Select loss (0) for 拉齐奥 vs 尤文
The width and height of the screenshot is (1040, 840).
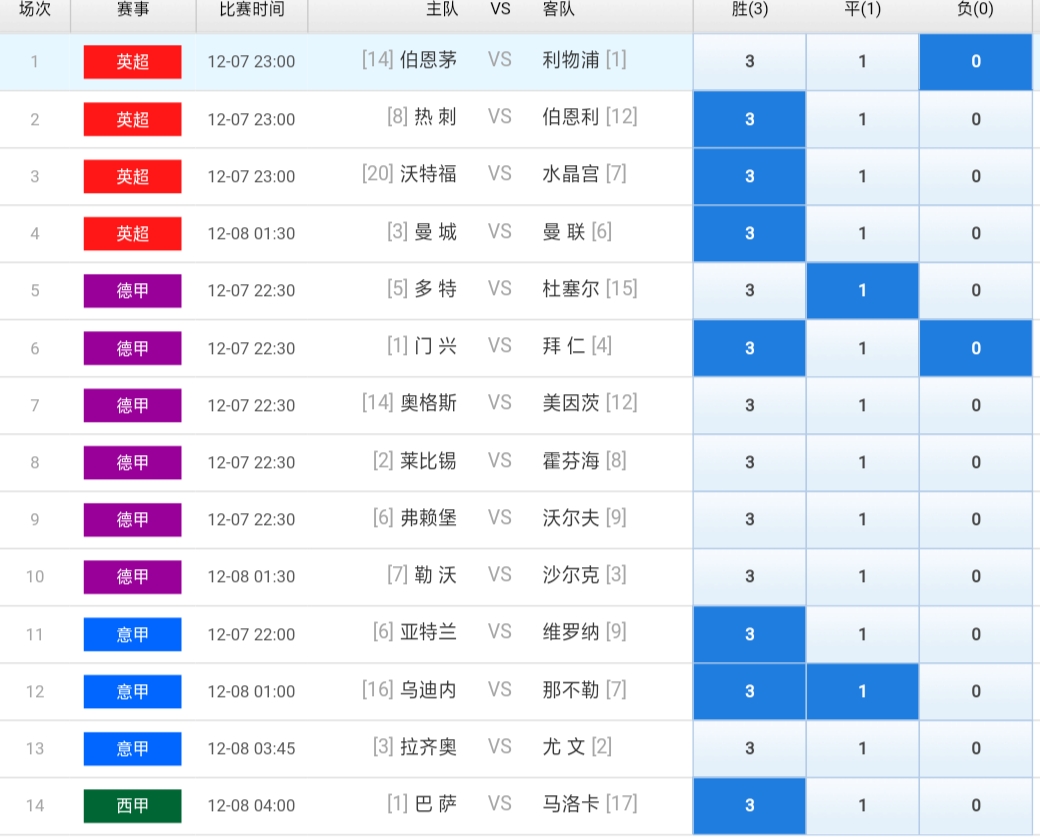[x=976, y=748]
